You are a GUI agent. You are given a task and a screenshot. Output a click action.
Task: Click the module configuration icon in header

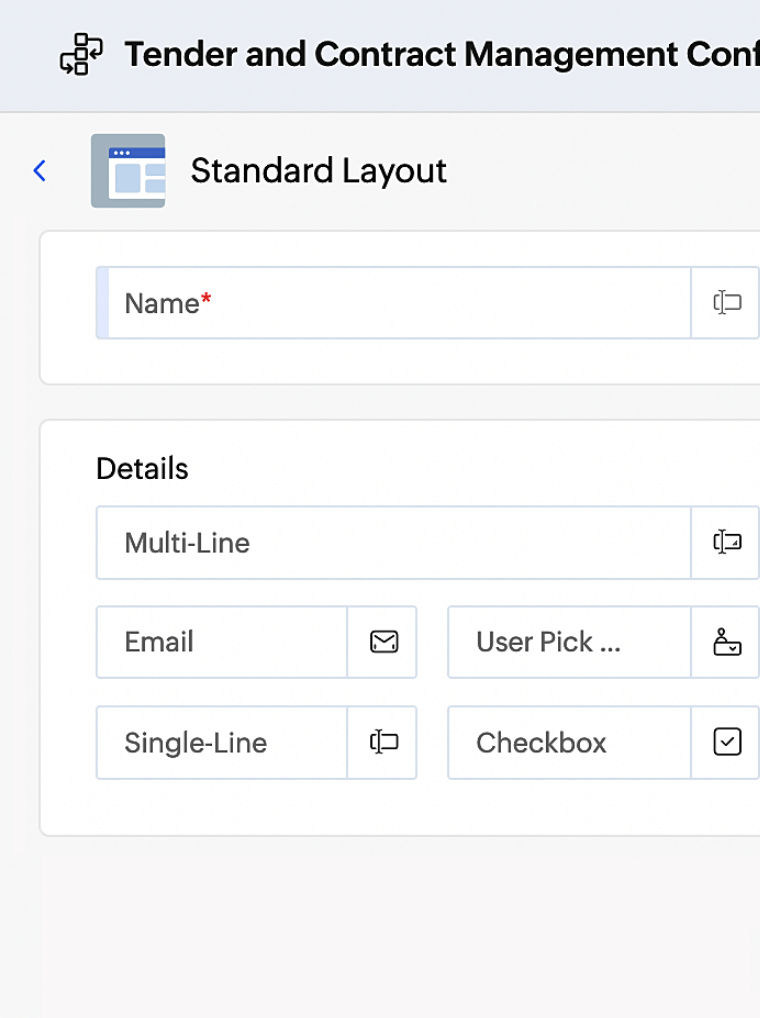(82, 55)
